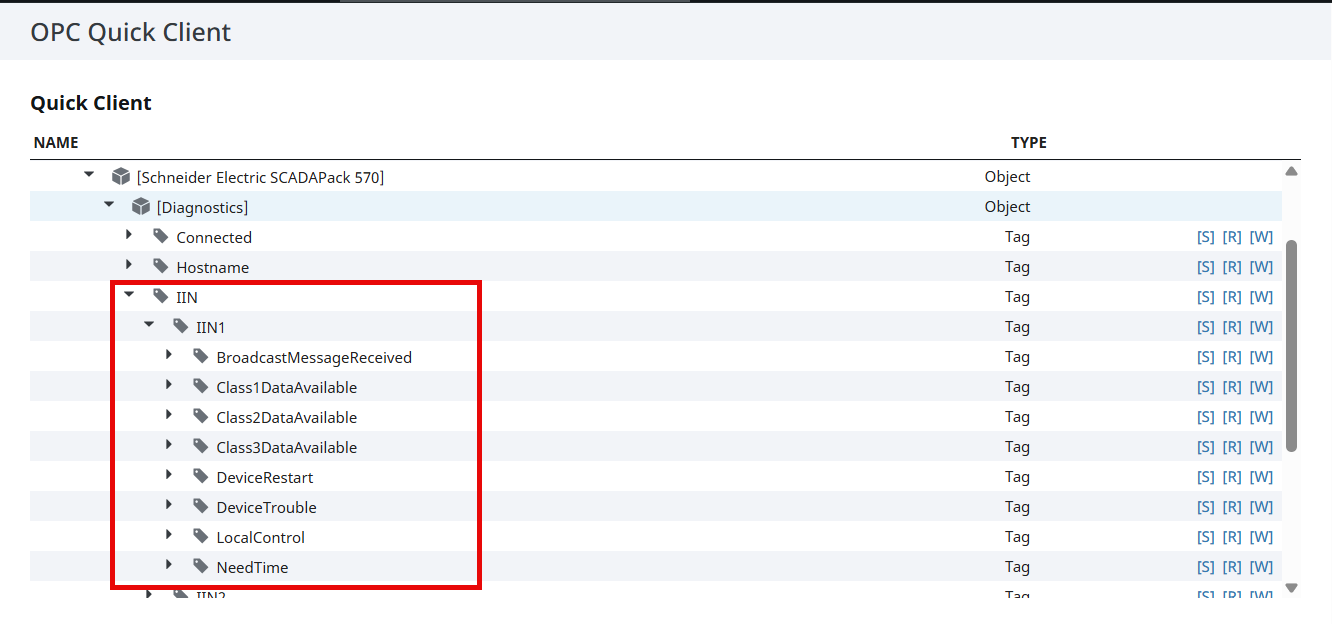Click the tag icon beside Class2DataAvailable

(x=201, y=416)
